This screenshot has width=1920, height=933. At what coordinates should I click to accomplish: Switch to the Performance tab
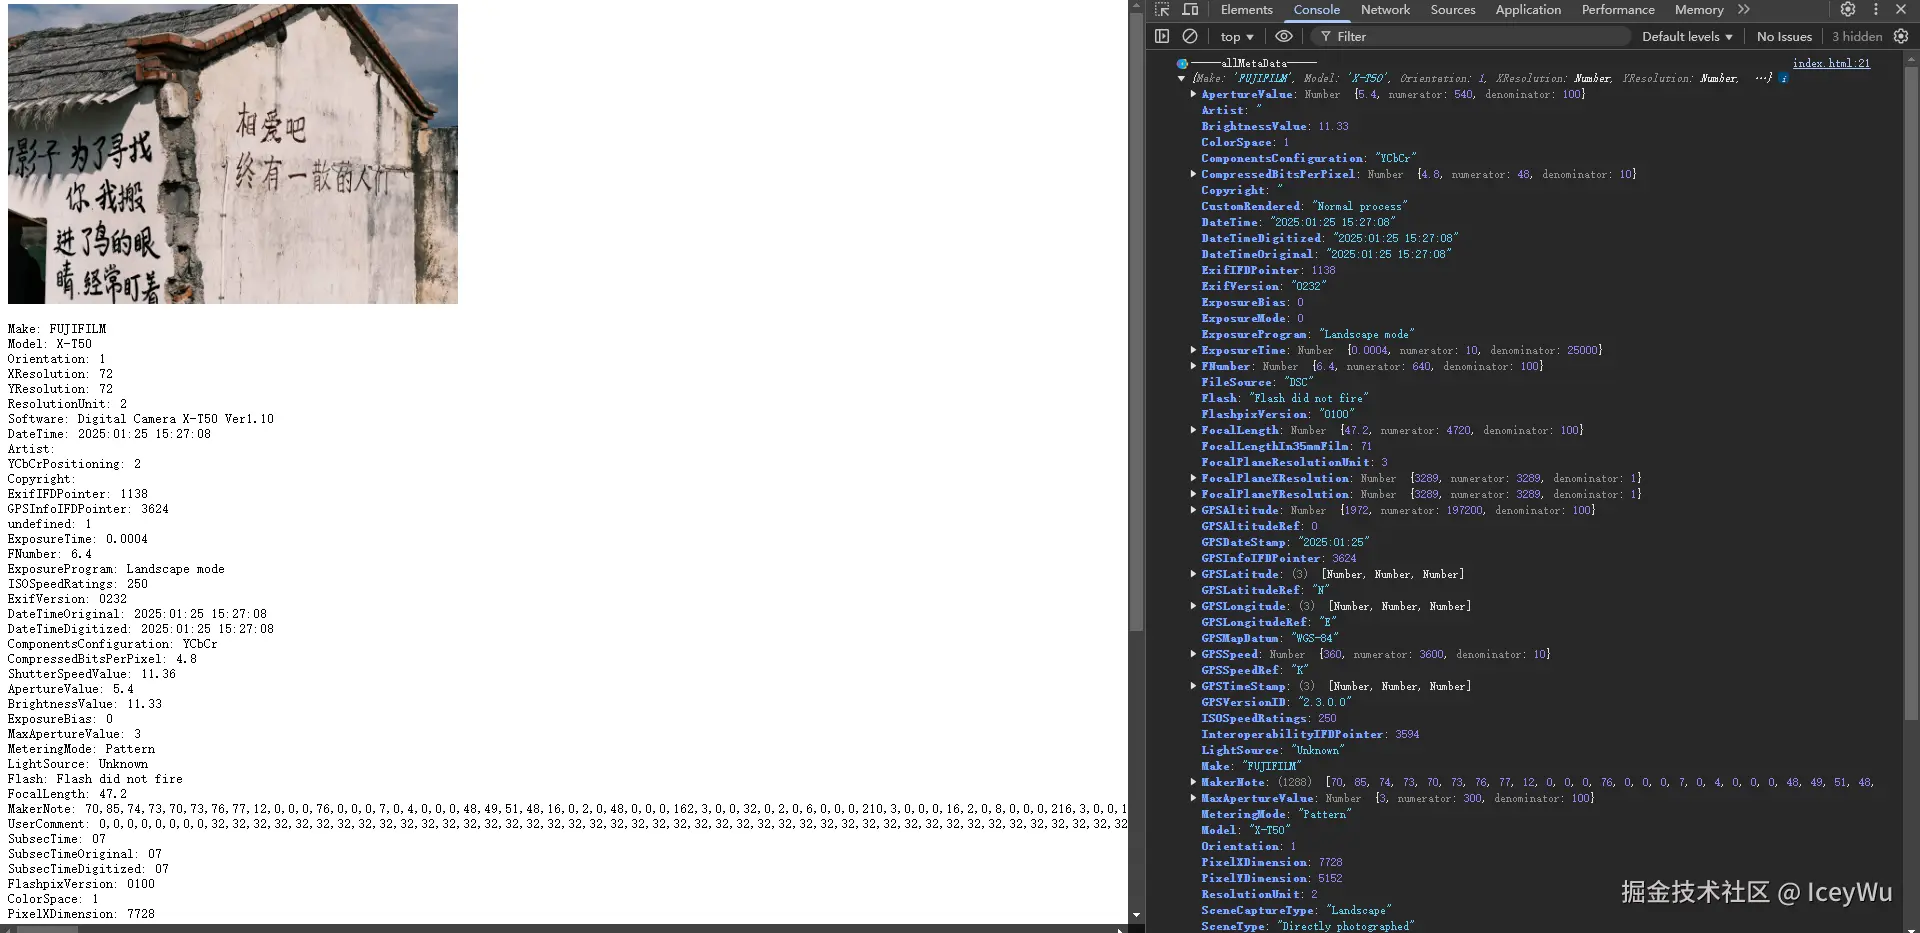(1618, 10)
